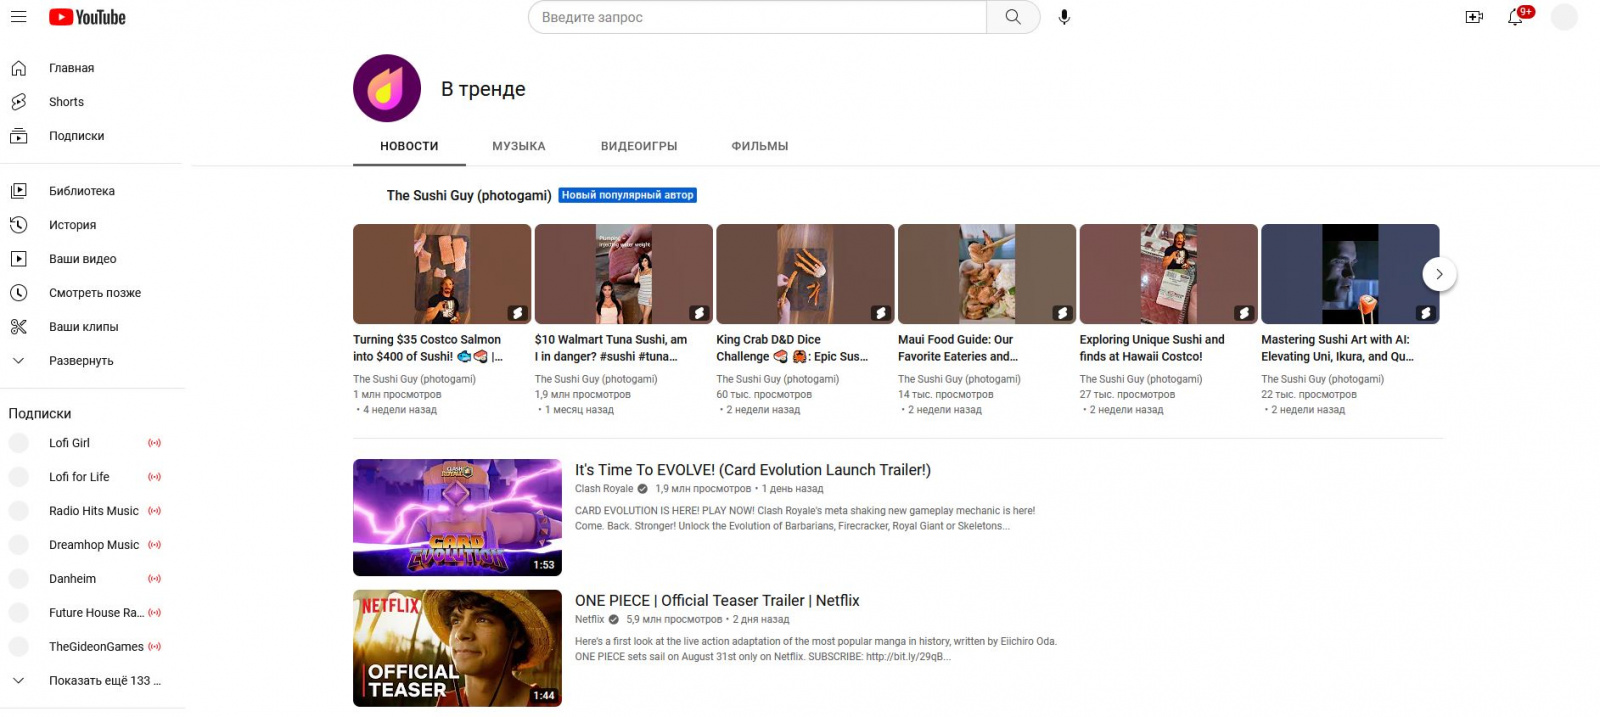Open Clash Royale channel link
The width and height of the screenshot is (1600, 717).
(x=604, y=489)
